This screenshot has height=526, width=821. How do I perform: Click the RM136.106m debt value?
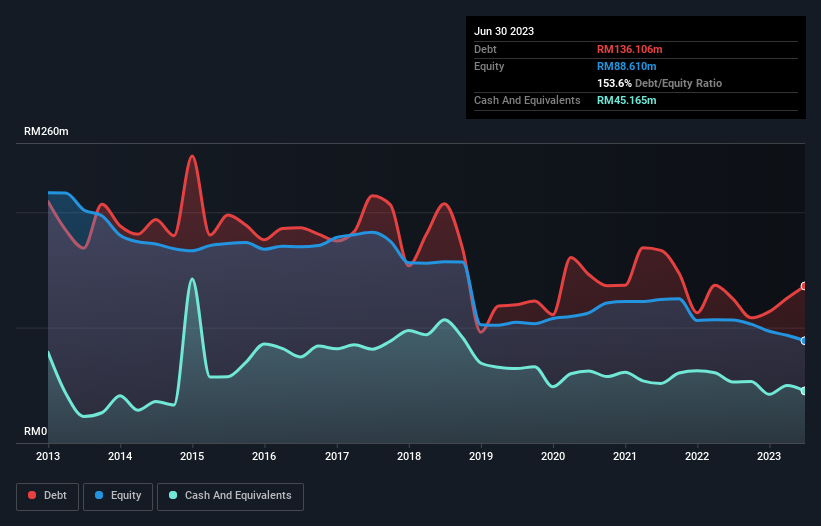(x=629, y=49)
